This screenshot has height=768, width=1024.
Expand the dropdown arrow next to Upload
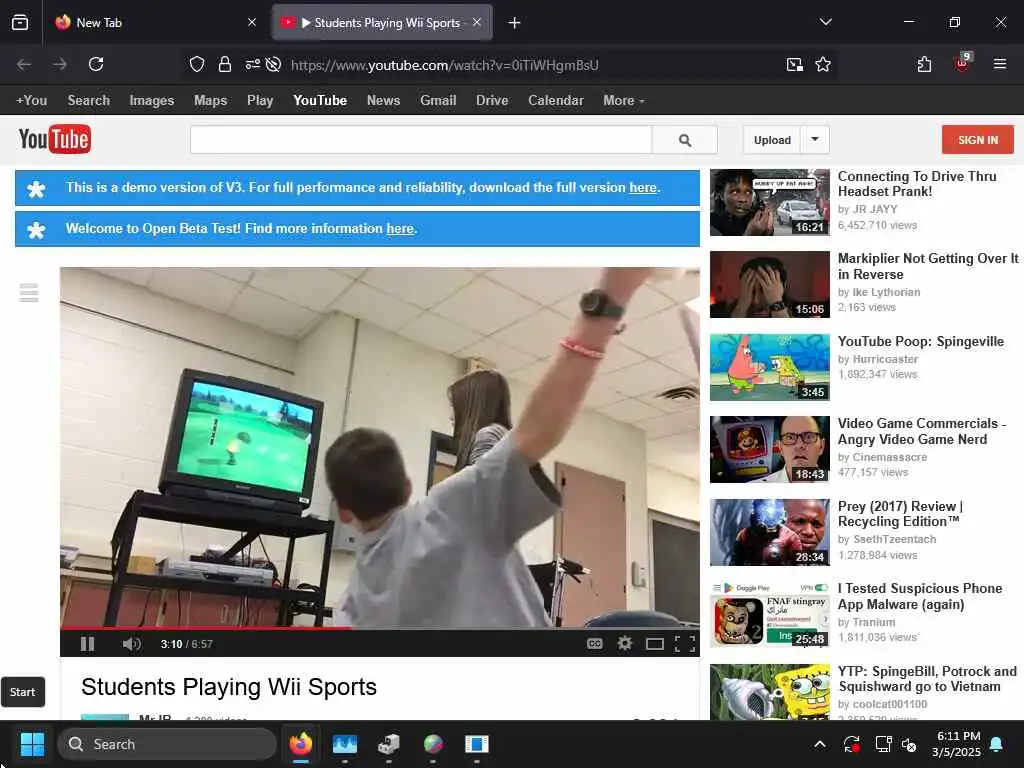(x=815, y=139)
